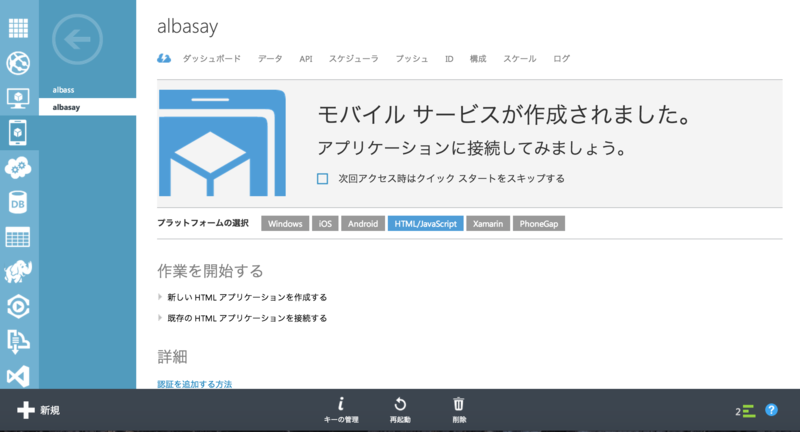Open the Virtual Machines monitor icon

click(18, 98)
